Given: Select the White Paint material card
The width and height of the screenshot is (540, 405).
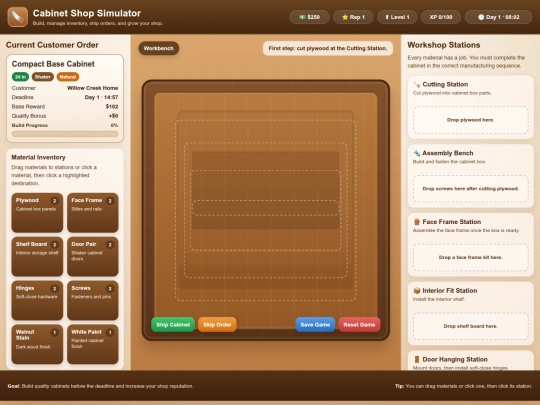Looking at the screenshot, I should coord(93,344).
